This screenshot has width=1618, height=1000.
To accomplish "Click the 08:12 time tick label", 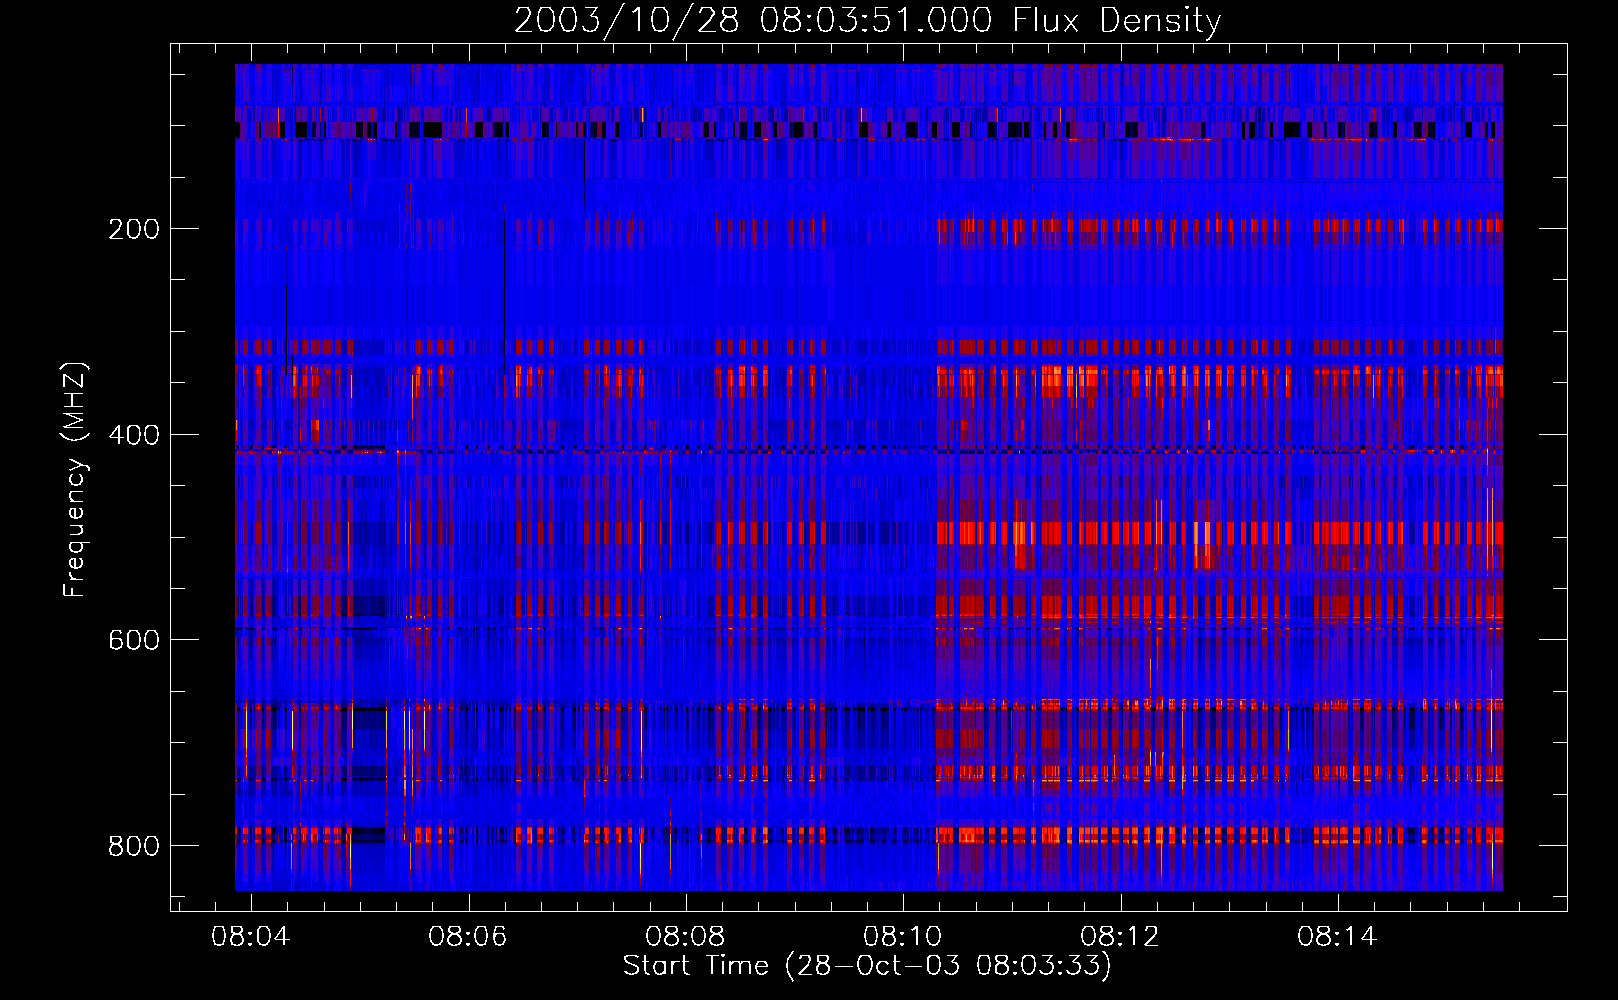I will 1120,937.
